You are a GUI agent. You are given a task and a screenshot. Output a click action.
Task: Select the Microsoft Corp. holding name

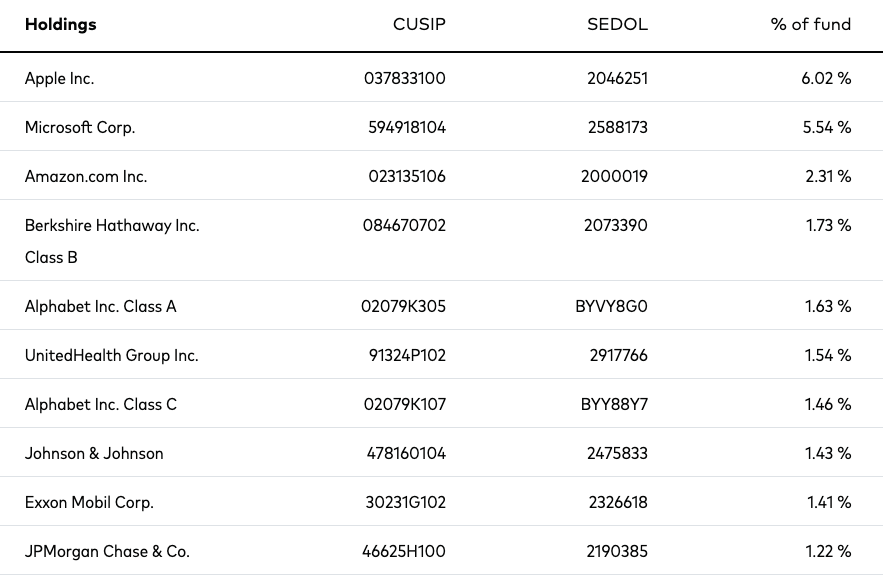click(x=80, y=127)
